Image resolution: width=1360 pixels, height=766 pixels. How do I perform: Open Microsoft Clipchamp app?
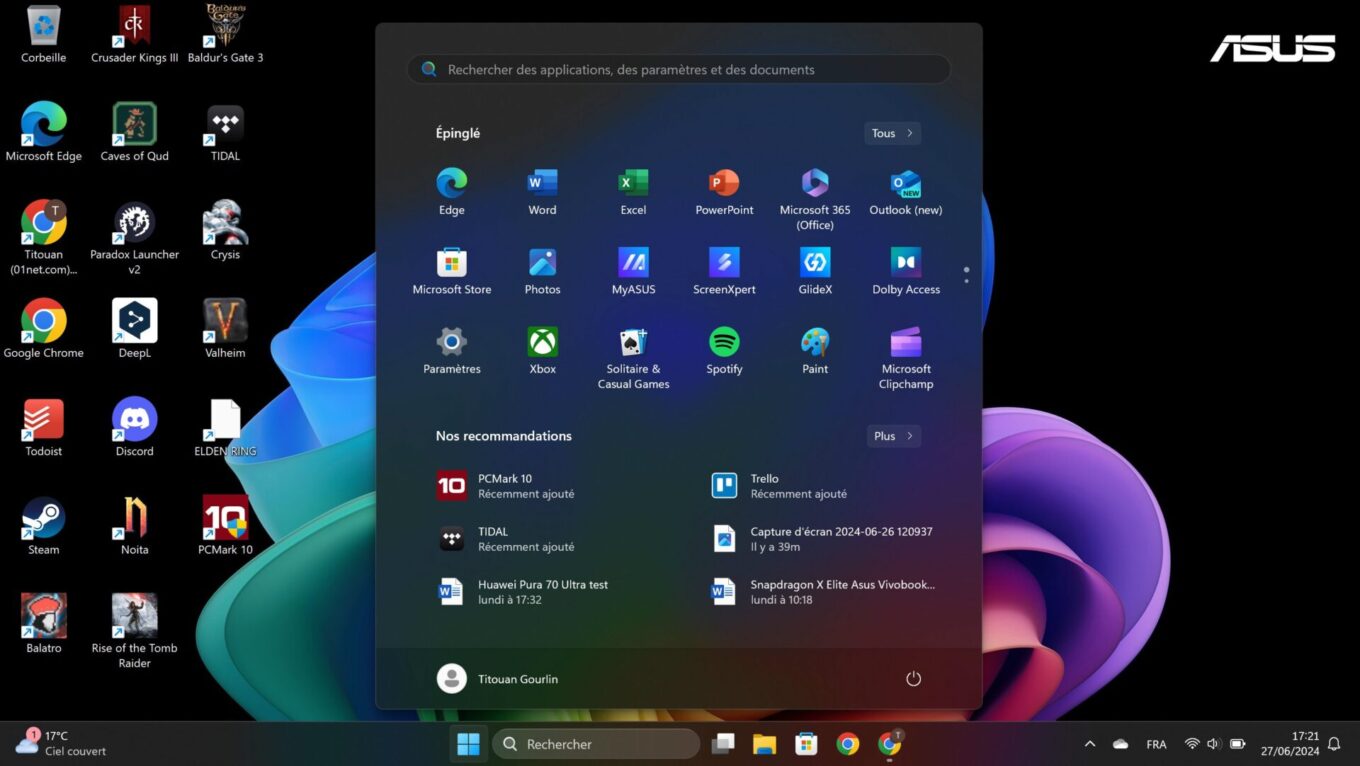click(x=906, y=358)
